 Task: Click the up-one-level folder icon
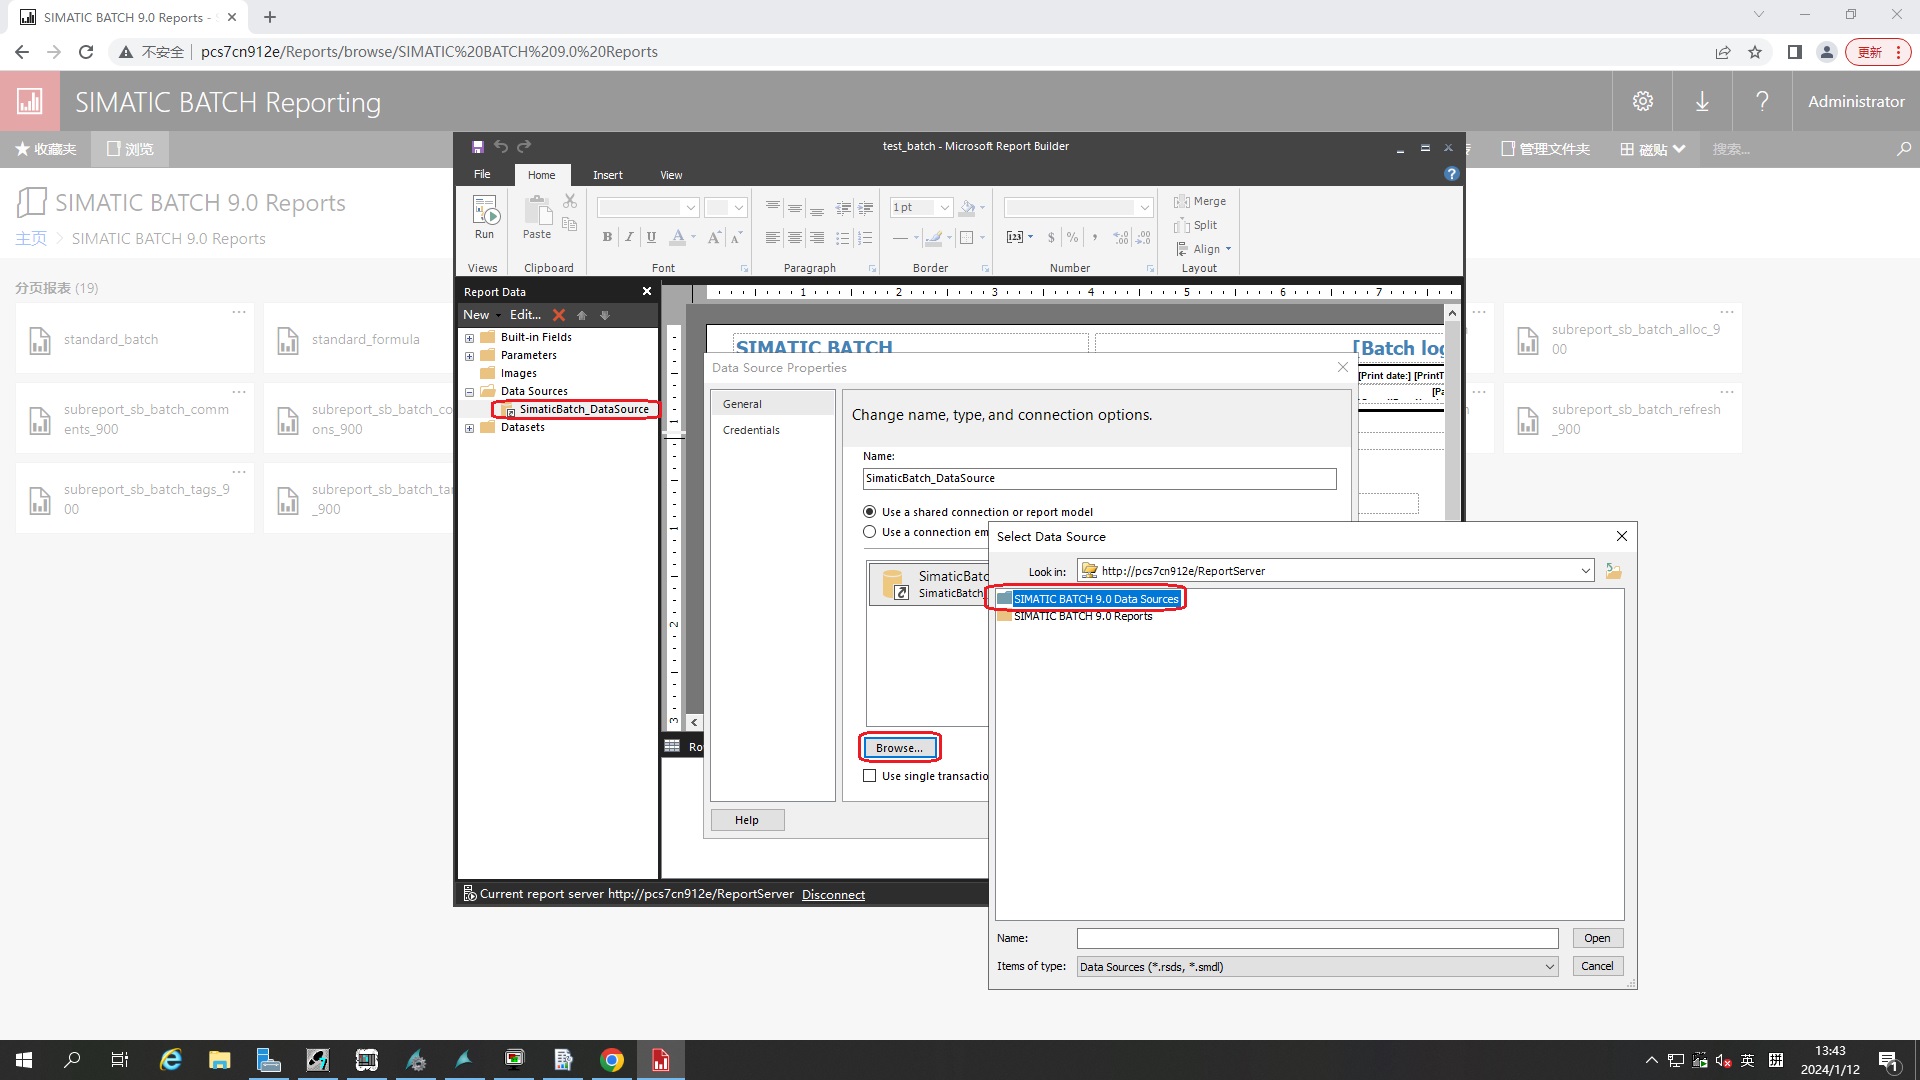click(1613, 571)
